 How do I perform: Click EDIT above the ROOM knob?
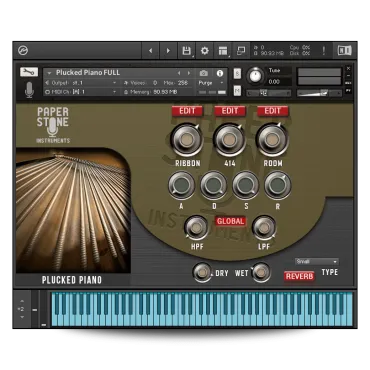[x=273, y=111]
